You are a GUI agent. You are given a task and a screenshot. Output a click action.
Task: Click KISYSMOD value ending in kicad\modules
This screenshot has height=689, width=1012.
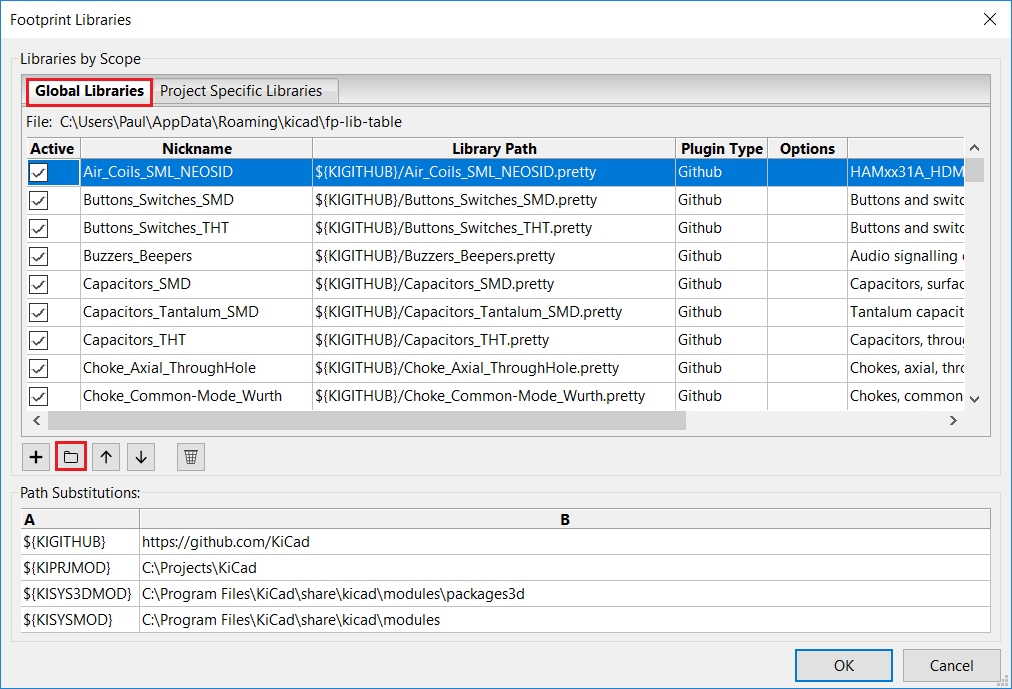[x=565, y=619]
